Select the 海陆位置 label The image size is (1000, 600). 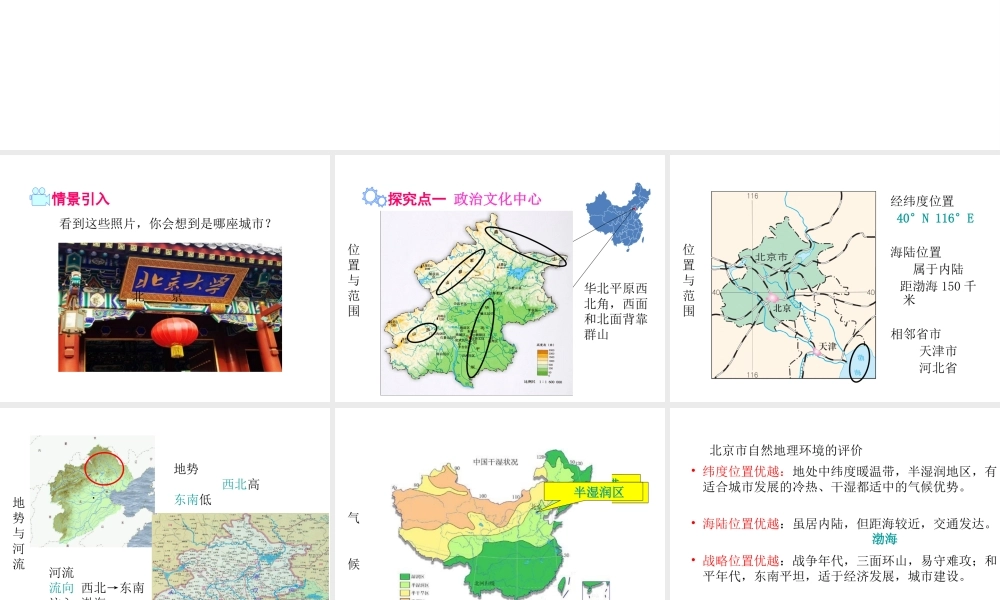point(916,252)
